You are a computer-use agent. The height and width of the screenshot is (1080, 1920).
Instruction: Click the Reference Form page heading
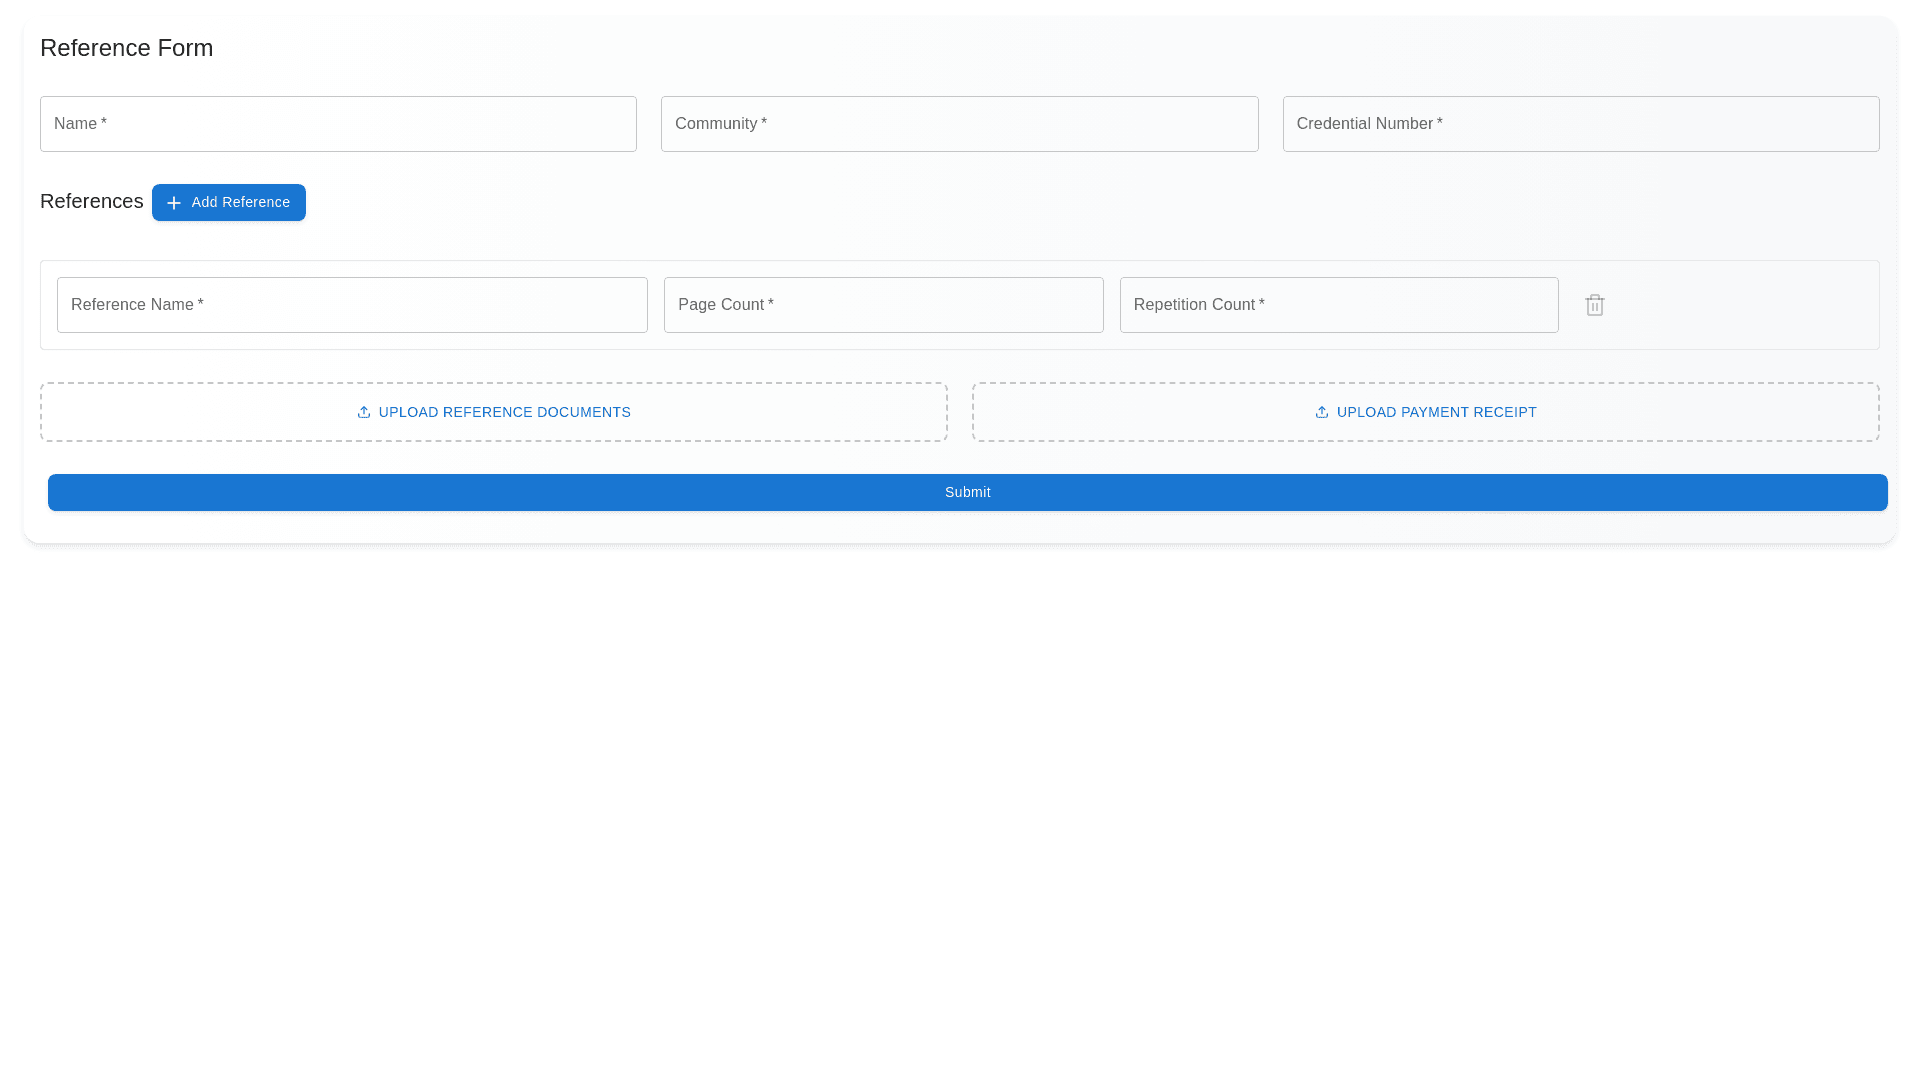tap(126, 48)
